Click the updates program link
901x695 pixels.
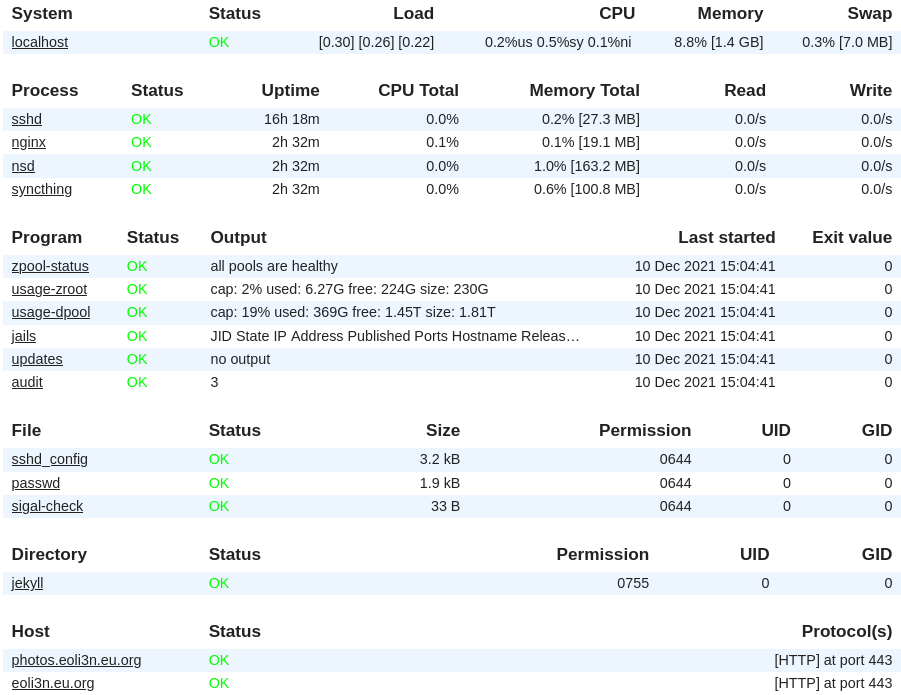point(37,359)
